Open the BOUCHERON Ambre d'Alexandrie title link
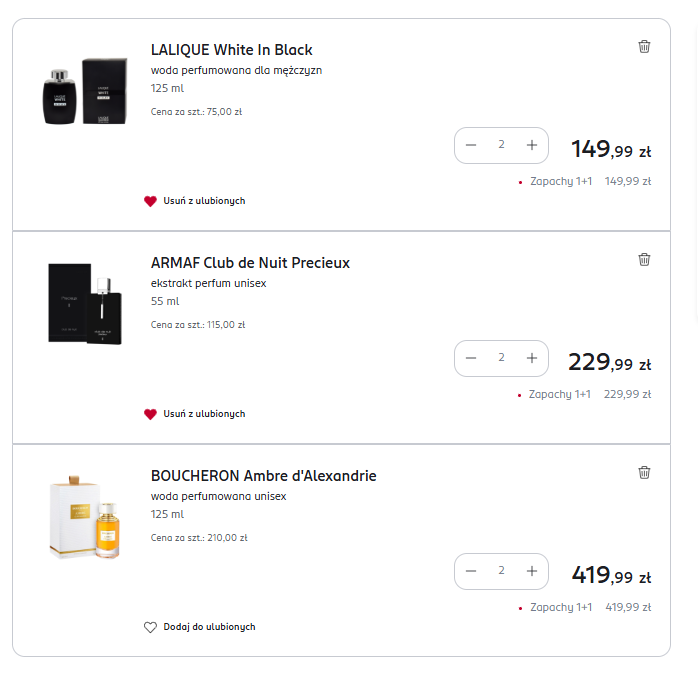Viewport: 698px width, 676px height. click(x=263, y=476)
